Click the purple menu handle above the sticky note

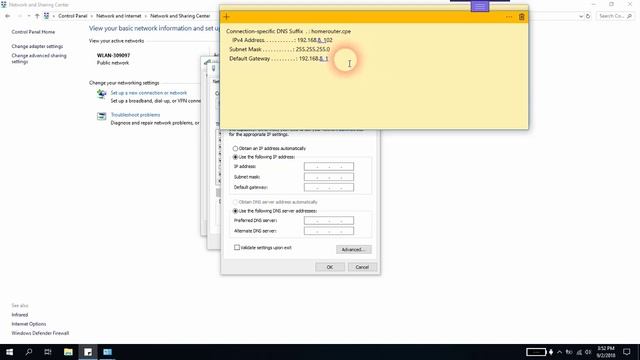pos(480,7)
